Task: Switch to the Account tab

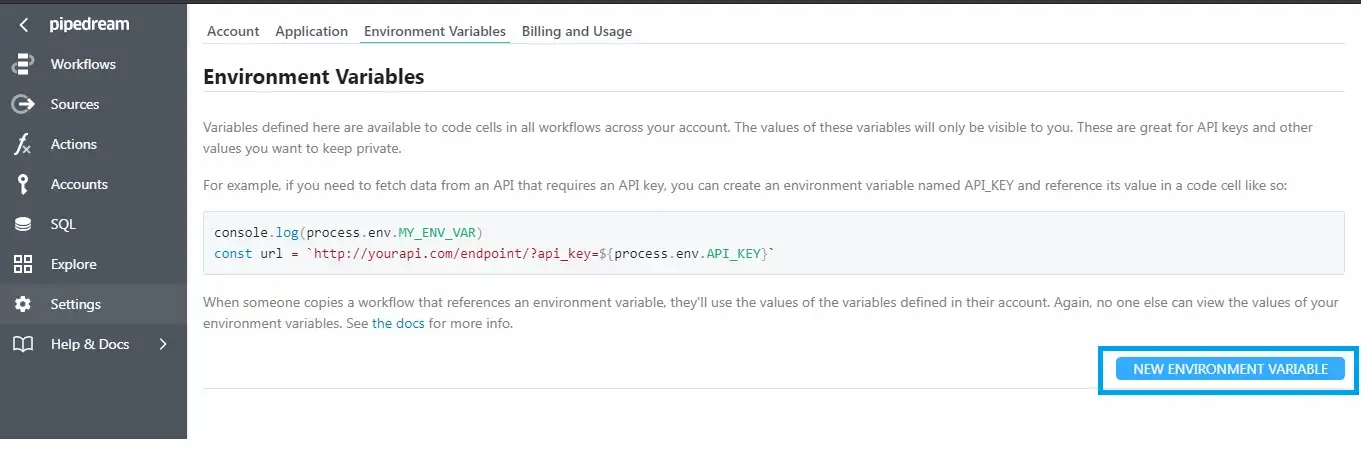Action: tap(233, 31)
